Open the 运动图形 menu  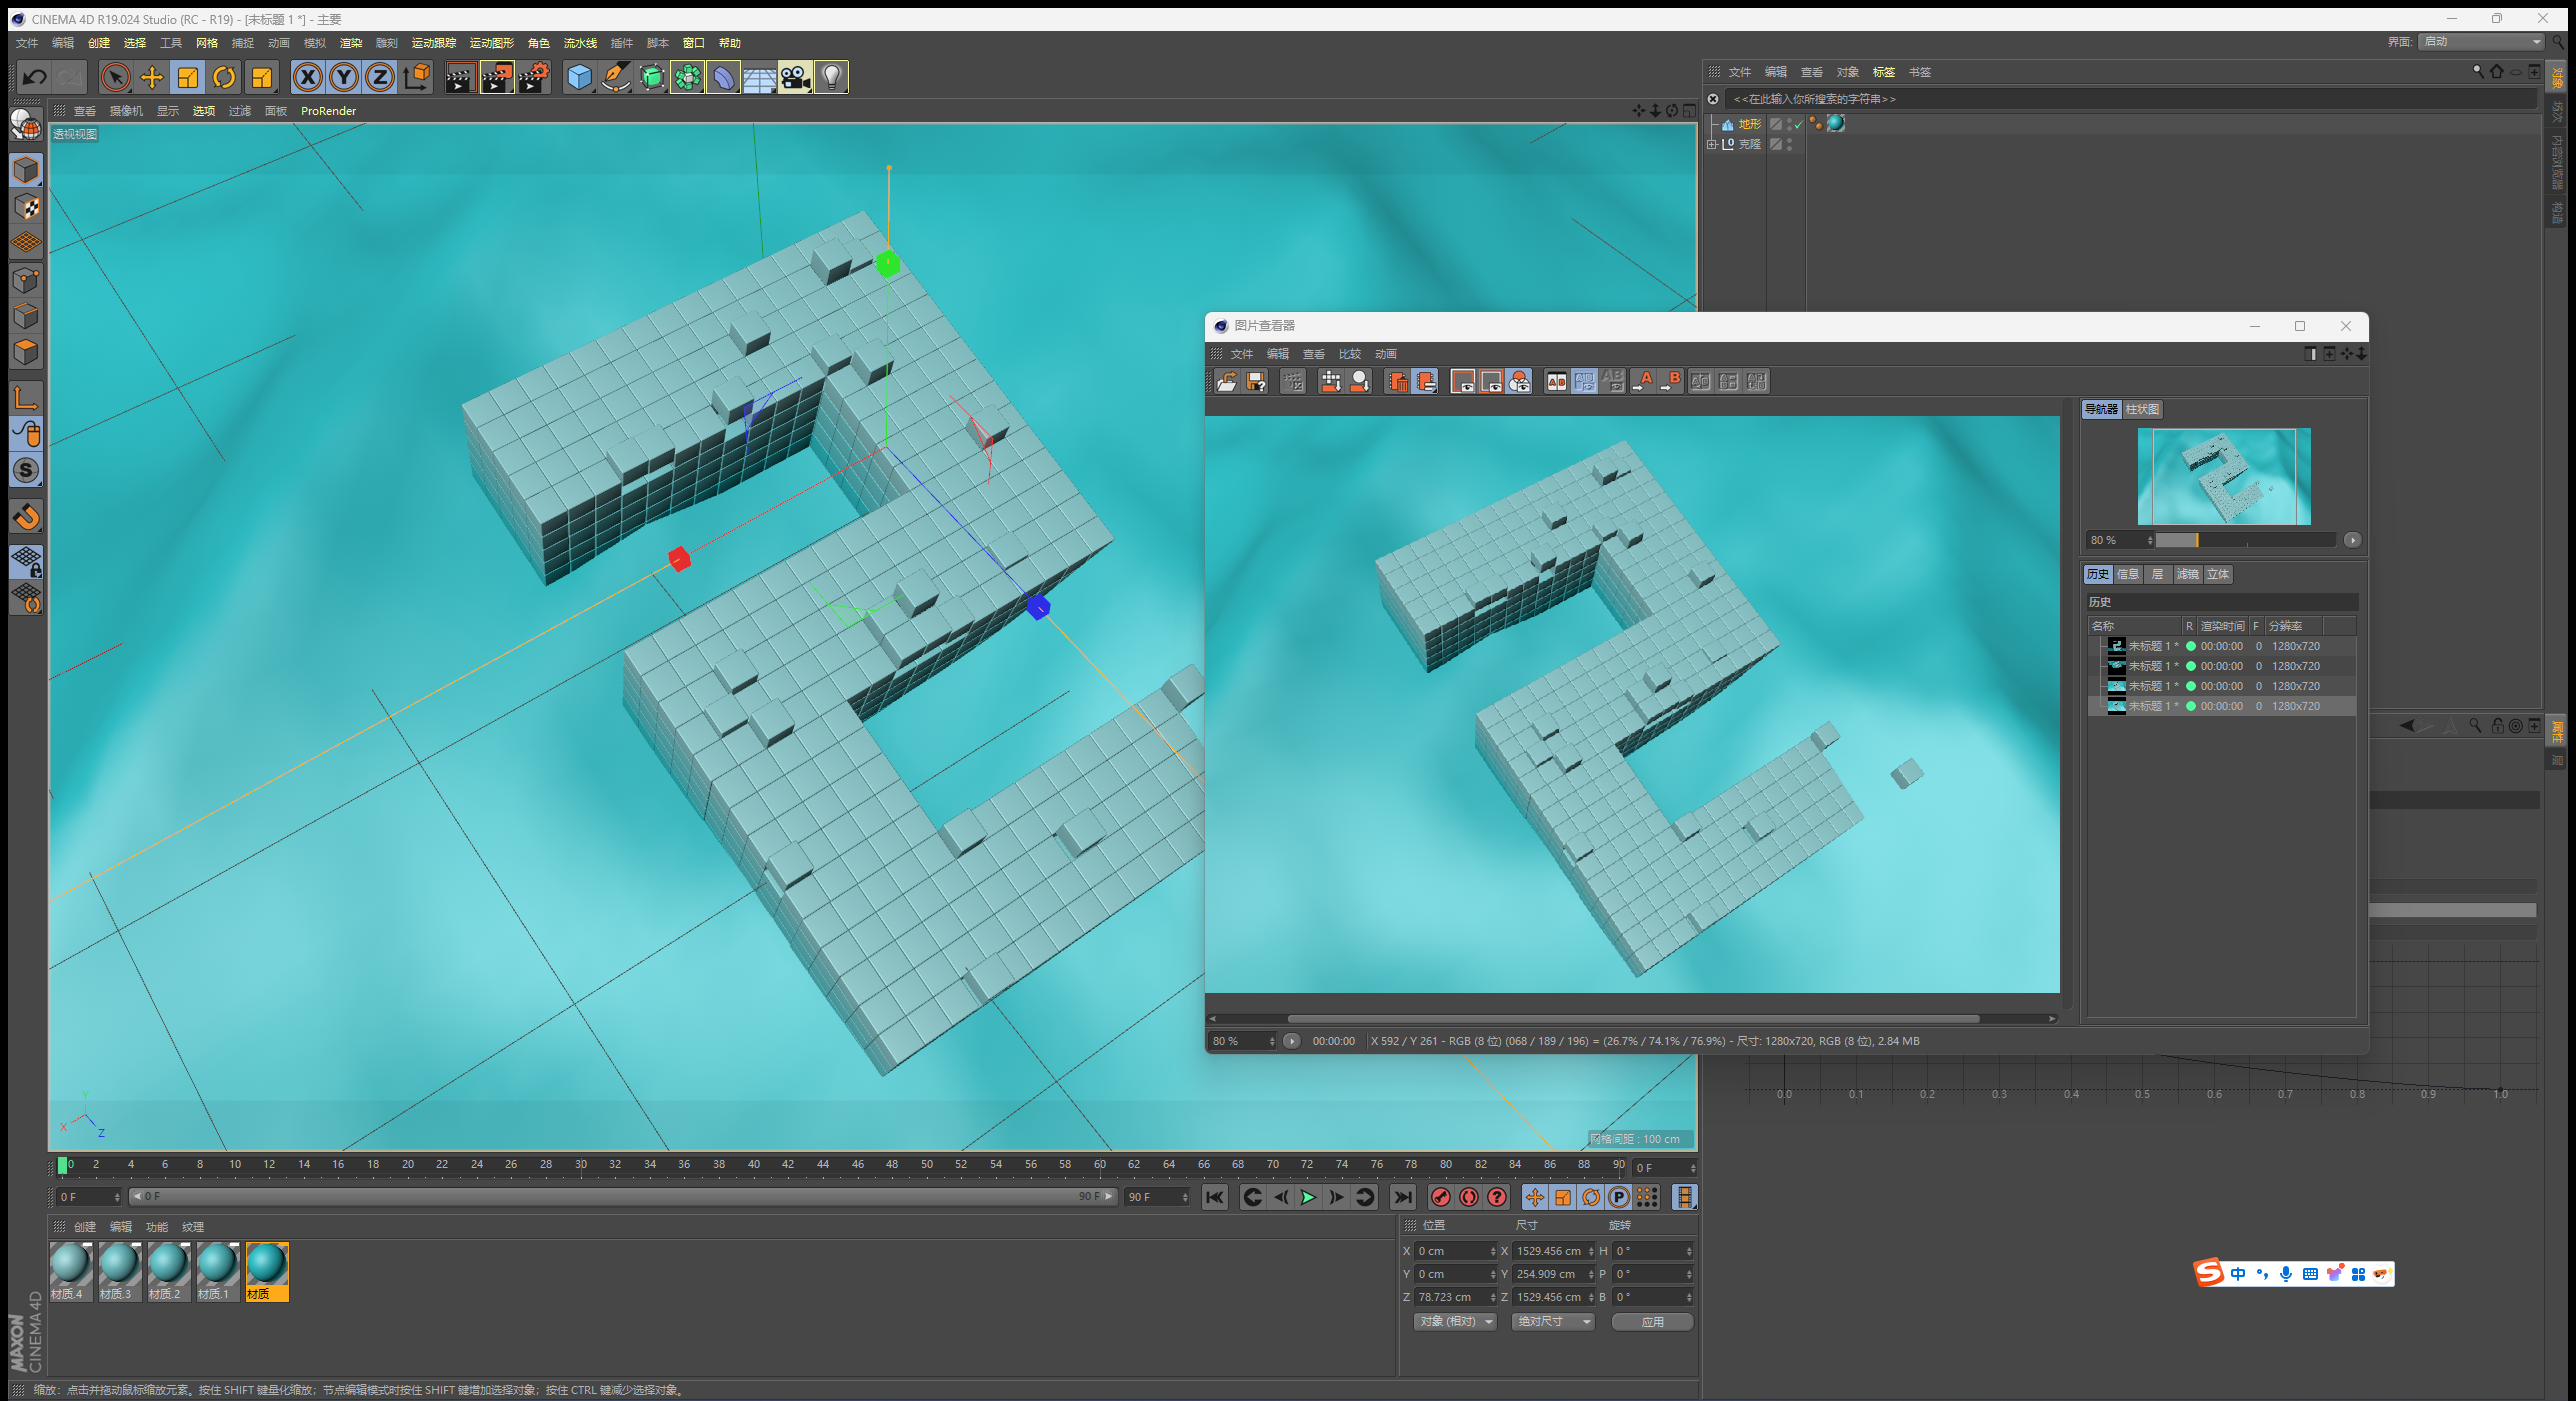point(491,43)
